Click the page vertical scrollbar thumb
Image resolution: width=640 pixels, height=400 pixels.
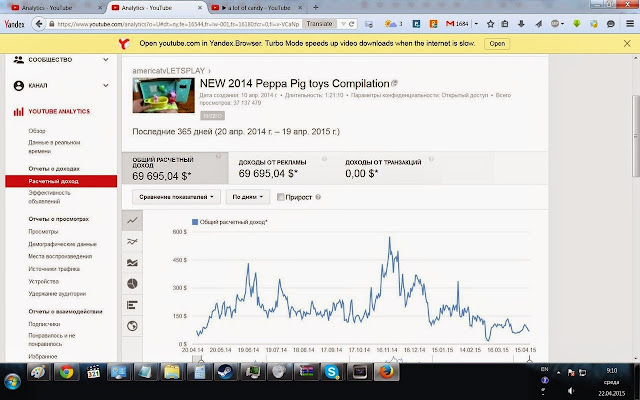636,136
